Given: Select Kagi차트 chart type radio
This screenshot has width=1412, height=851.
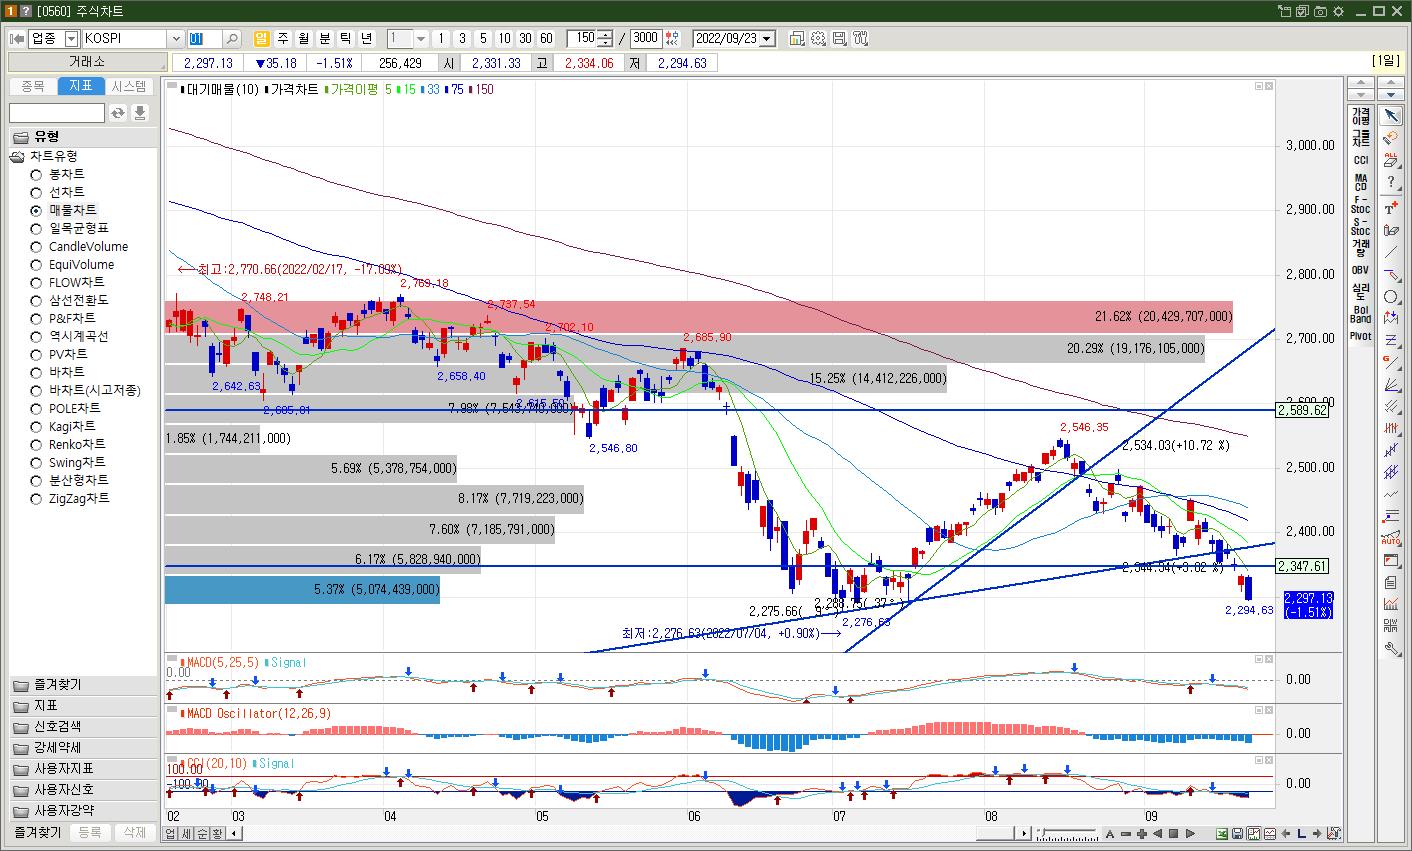Looking at the screenshot, I should tap(36, 426).
